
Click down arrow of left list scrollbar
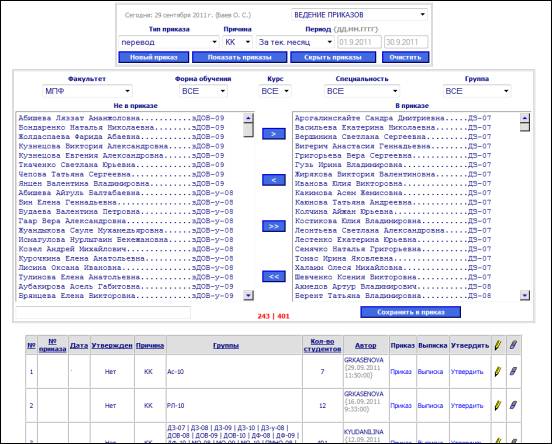pos(248,295)
